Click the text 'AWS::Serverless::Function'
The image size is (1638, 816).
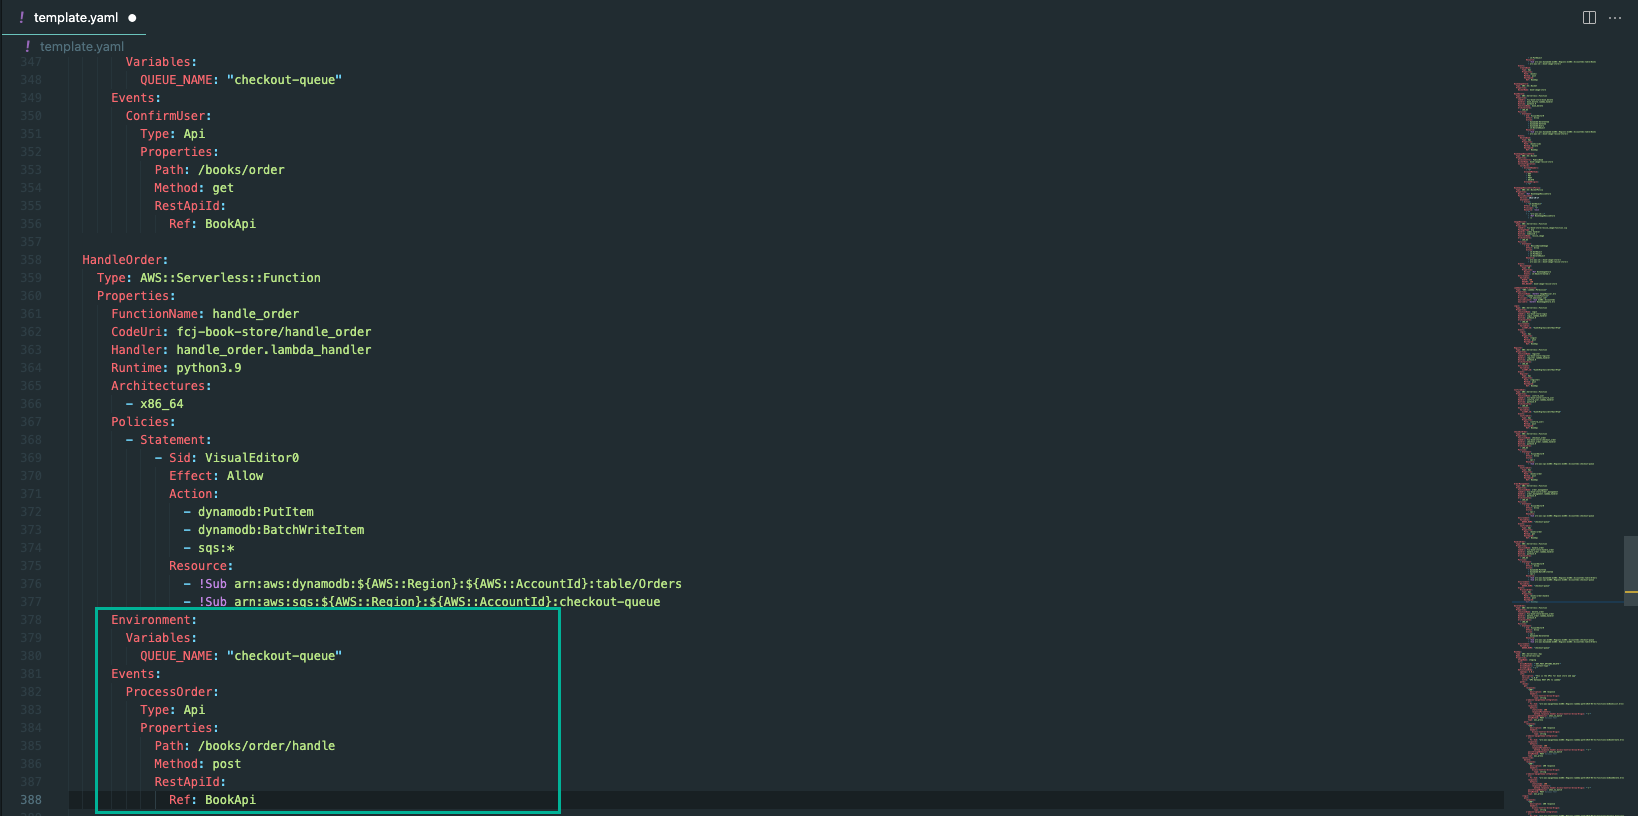tap(230, 278)
